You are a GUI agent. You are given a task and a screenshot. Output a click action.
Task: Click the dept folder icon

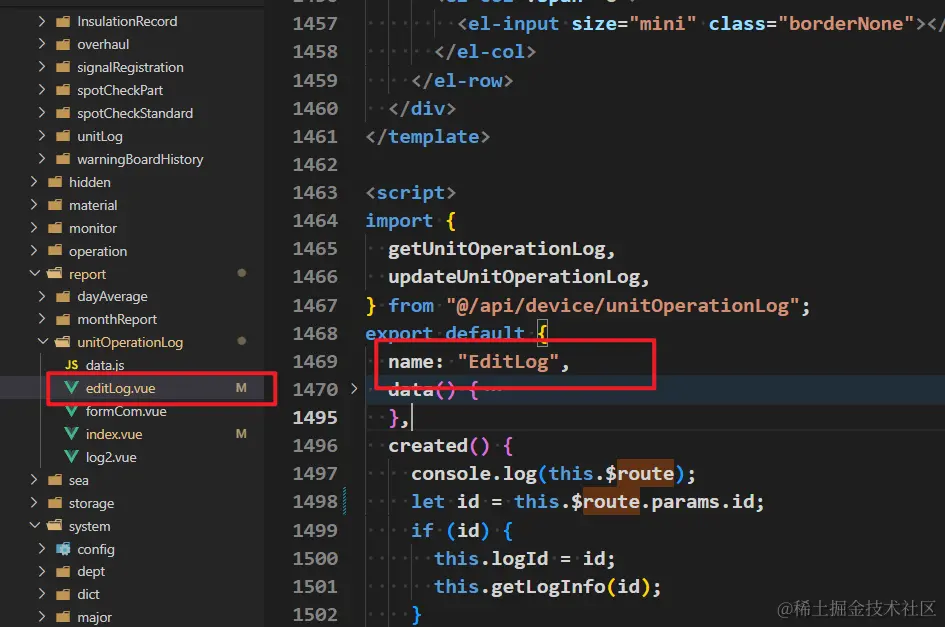pos(63,572)
